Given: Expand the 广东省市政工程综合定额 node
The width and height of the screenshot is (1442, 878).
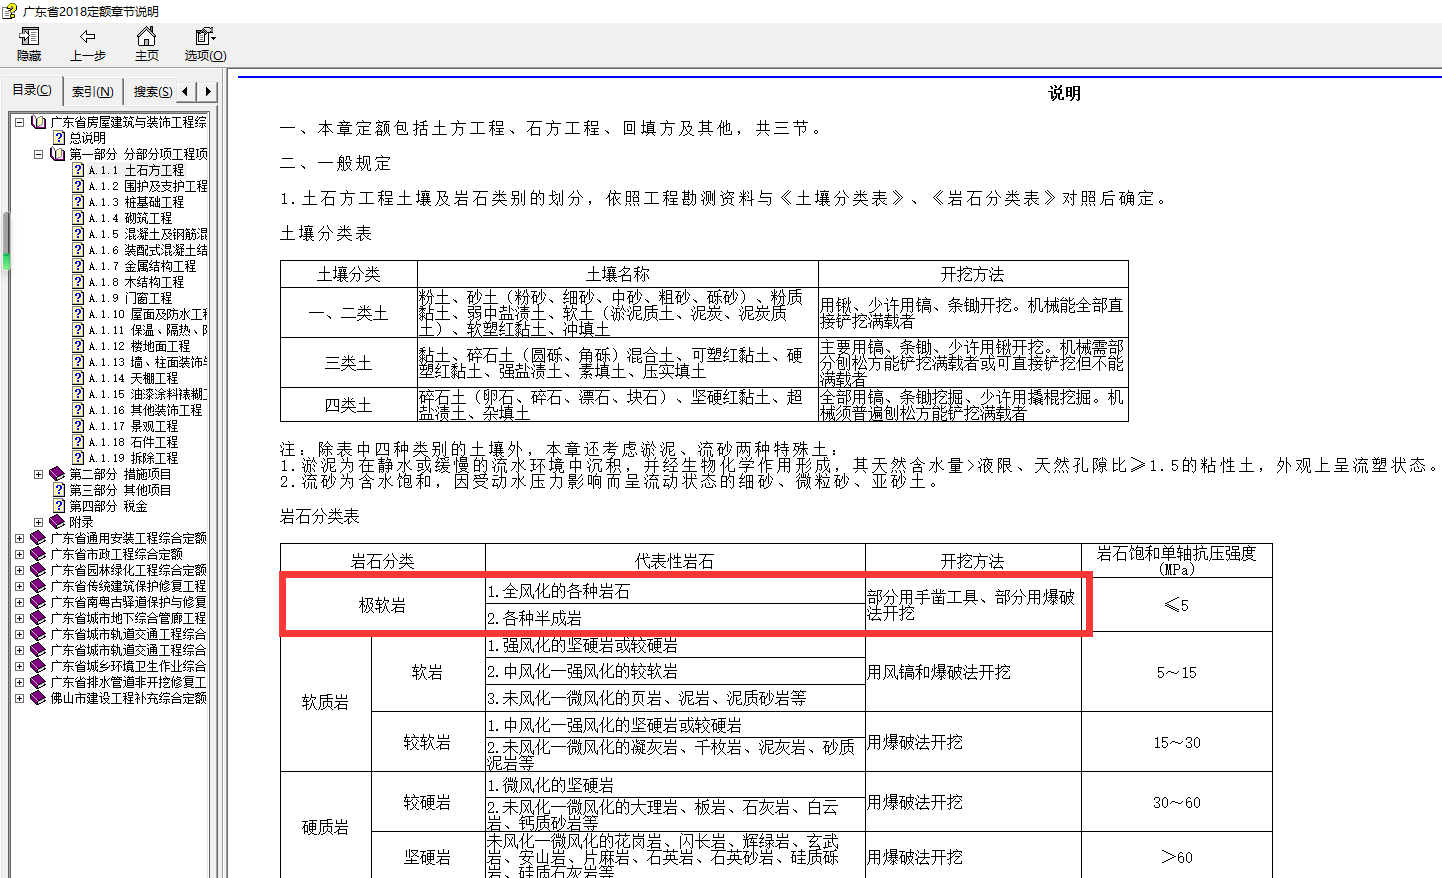Looking at the screenshot, I should 20,554.
